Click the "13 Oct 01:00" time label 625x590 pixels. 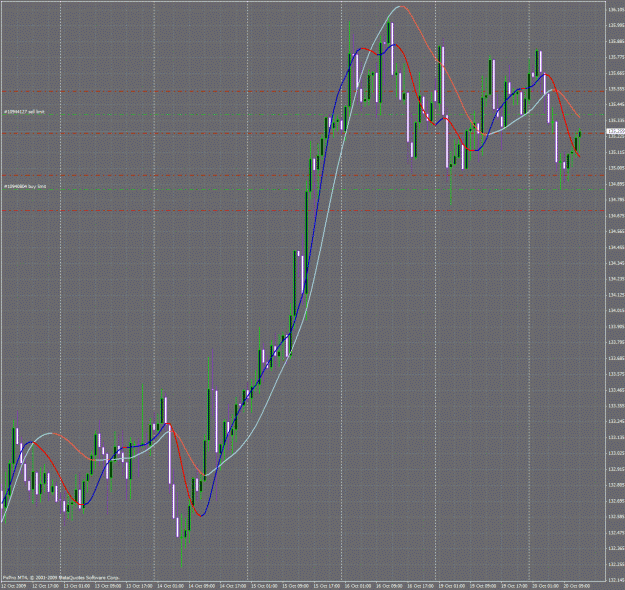point(77,586)
